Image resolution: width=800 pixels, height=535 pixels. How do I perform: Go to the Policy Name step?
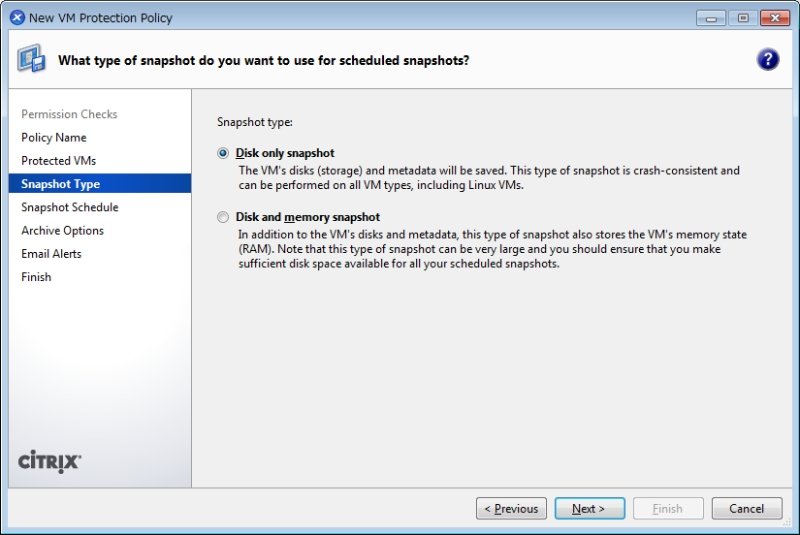pos(54,138)
